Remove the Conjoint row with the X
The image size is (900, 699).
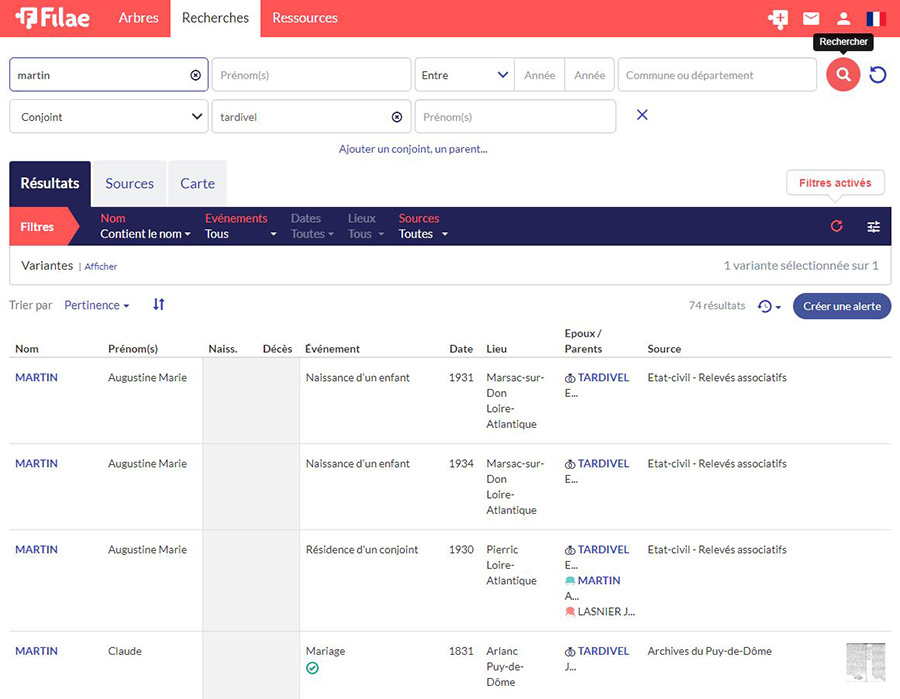coord(642,116)
